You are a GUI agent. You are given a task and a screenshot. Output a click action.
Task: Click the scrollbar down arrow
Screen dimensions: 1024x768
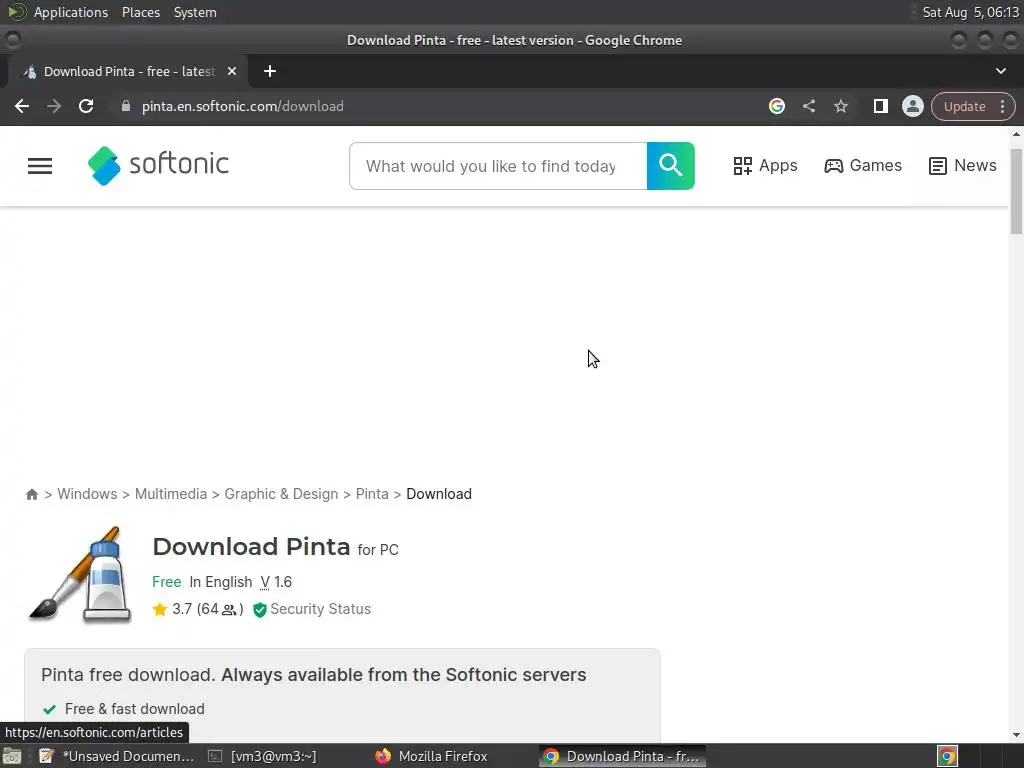pyautogui.click(x=1016, y=735)
